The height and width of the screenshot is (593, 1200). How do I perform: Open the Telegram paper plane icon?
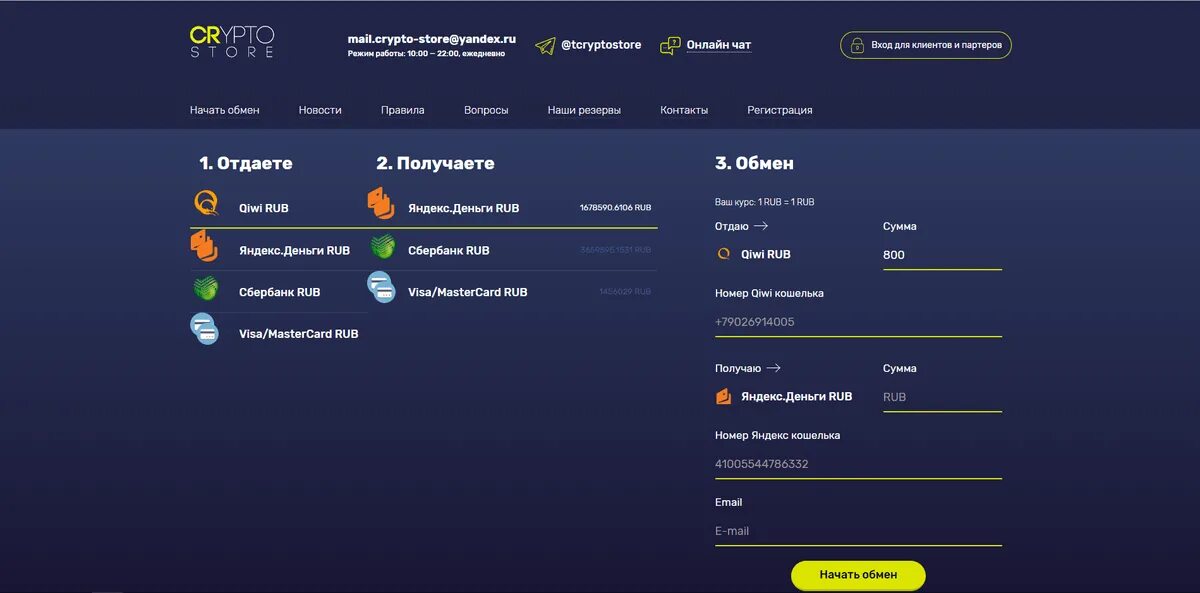[x=545, y=45]
